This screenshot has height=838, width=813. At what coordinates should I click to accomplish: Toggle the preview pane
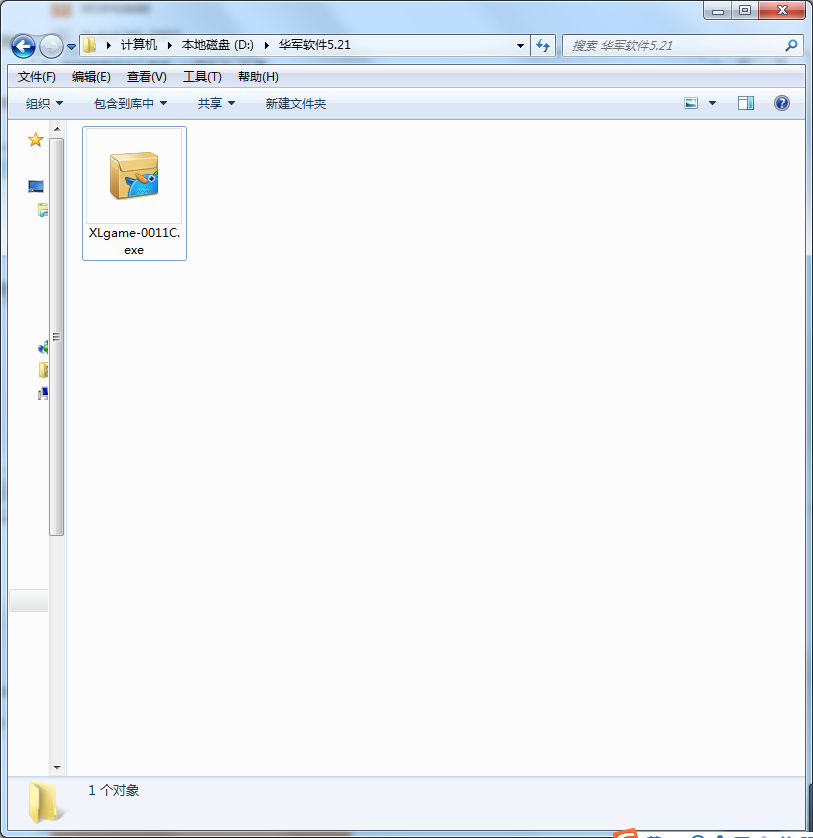click(746, 103)
